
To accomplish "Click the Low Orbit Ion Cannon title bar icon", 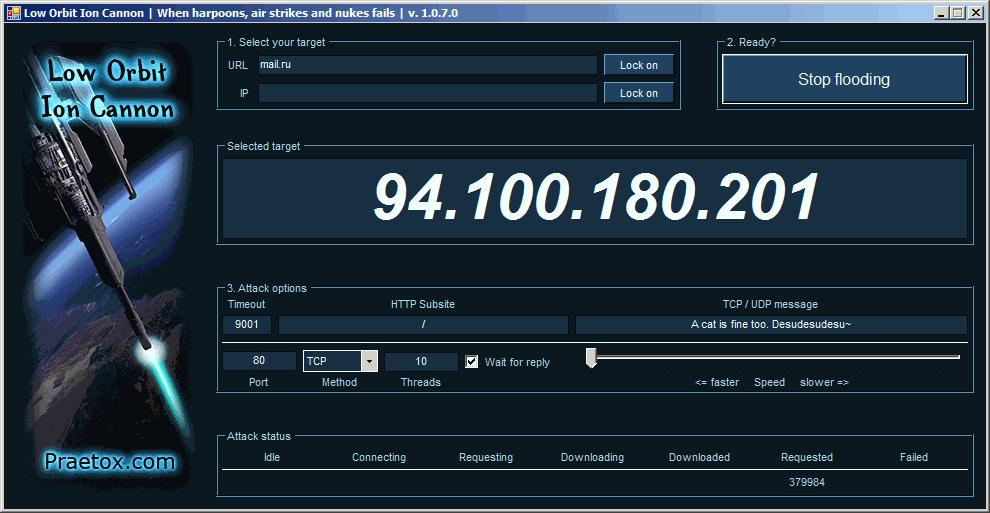I will point(13,13).
